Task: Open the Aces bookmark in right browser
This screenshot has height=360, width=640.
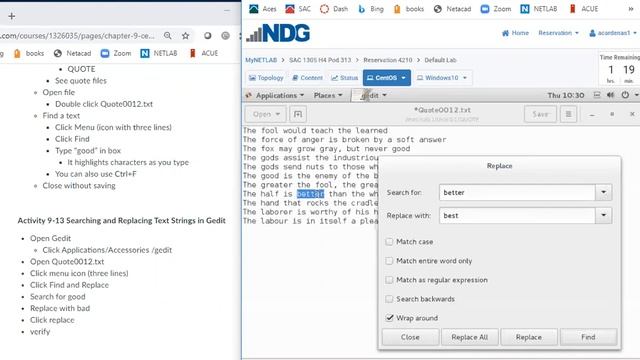Action: click(263, 9)
